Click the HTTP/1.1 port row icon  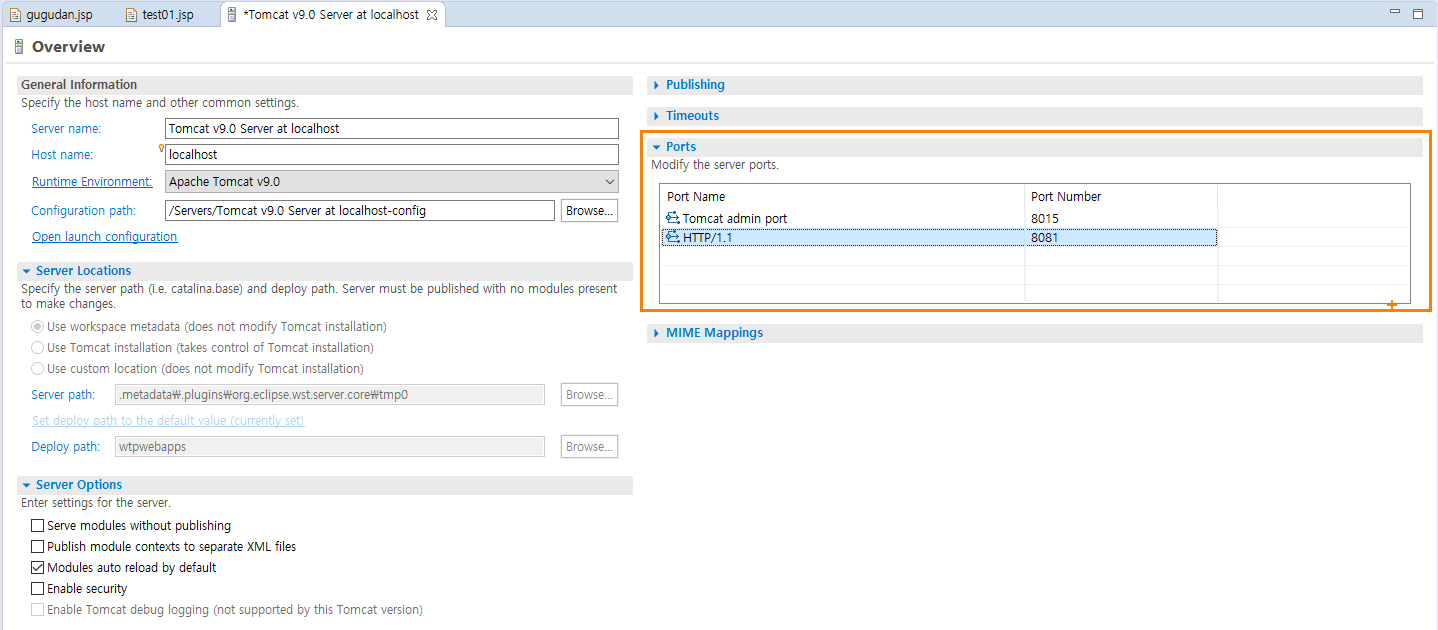click(673, 237)
